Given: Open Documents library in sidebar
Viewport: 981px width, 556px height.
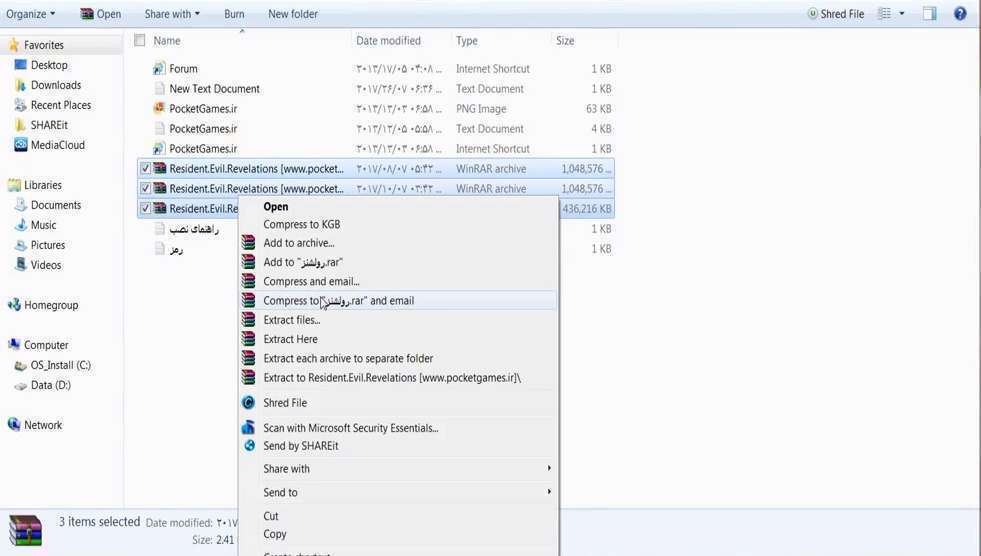Looking at the screenshot, I should pyautogui.click(x=56, y=205).
